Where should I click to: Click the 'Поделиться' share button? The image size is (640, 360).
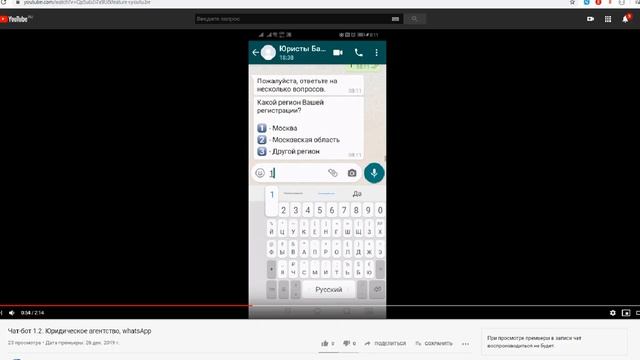[x=385, y=343]
